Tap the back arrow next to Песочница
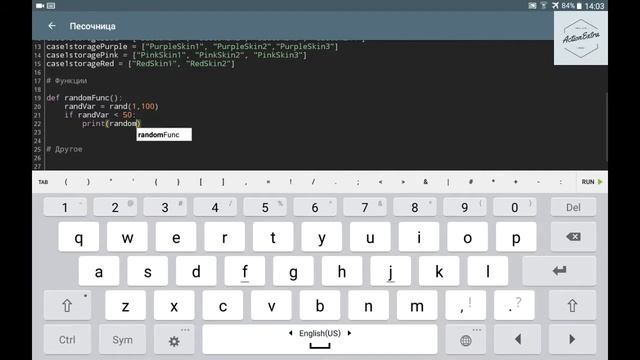 52,26
